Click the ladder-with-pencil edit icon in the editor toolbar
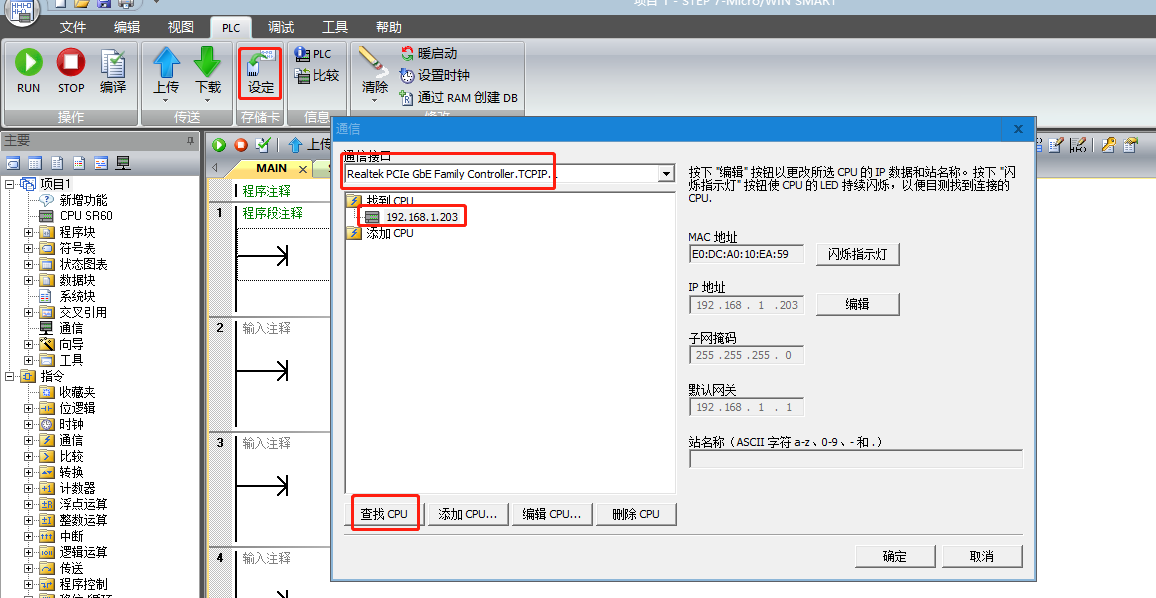Viewport: 1156px width, 598px height. coord(1078,145)
